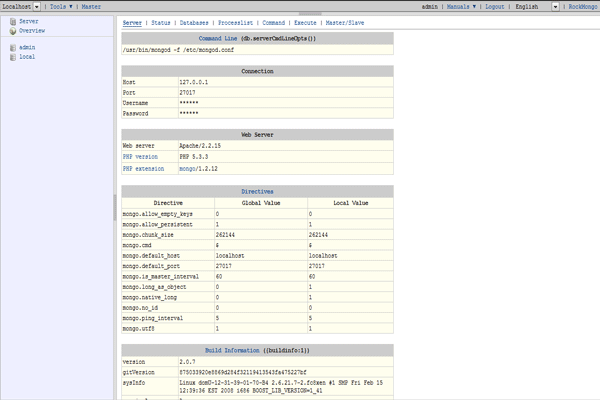Expand the Tools menu
Screen dimensions: 600x400
click(x=61, y=6)
